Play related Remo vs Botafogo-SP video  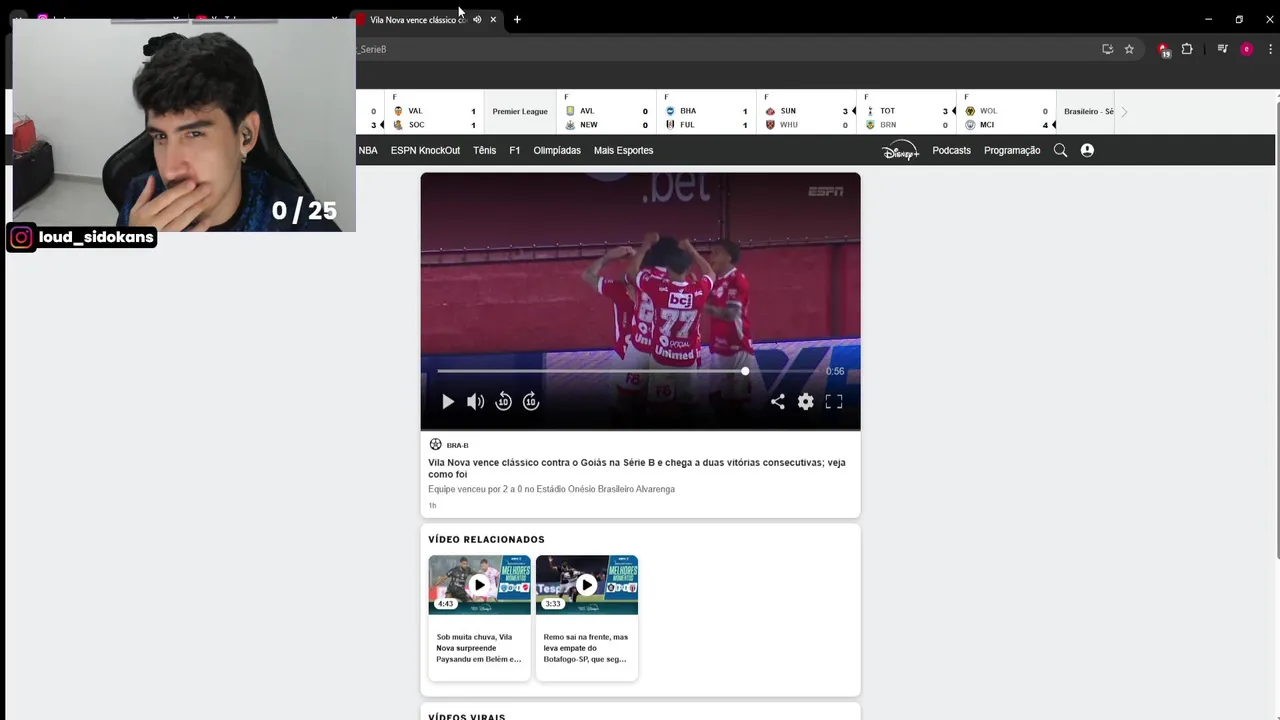point(587,585)
